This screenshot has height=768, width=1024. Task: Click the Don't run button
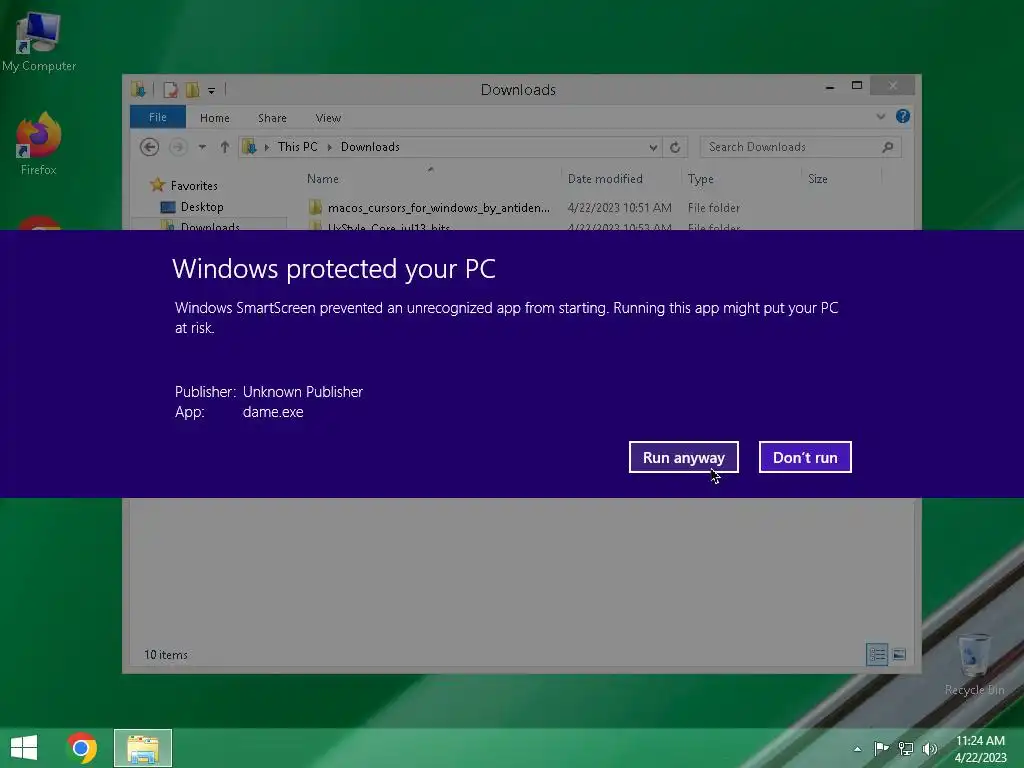coord(805,457)
